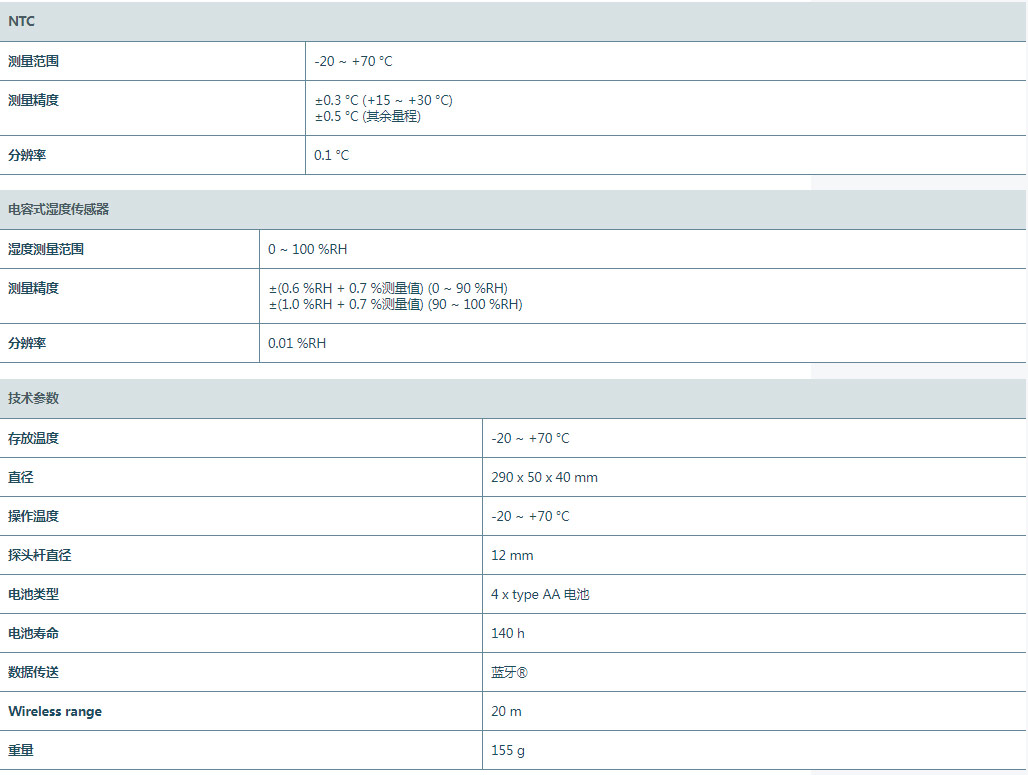Select the NTC 测量精度 row label
1028x775 pixels.
34,100
